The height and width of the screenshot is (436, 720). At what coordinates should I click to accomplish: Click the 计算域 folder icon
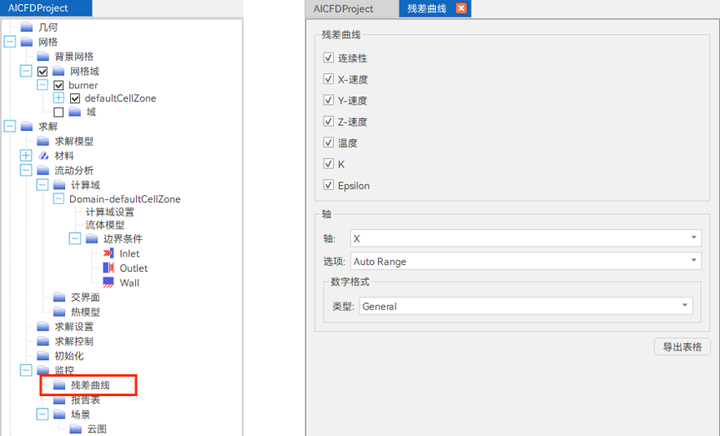click(x=59, y=185)
